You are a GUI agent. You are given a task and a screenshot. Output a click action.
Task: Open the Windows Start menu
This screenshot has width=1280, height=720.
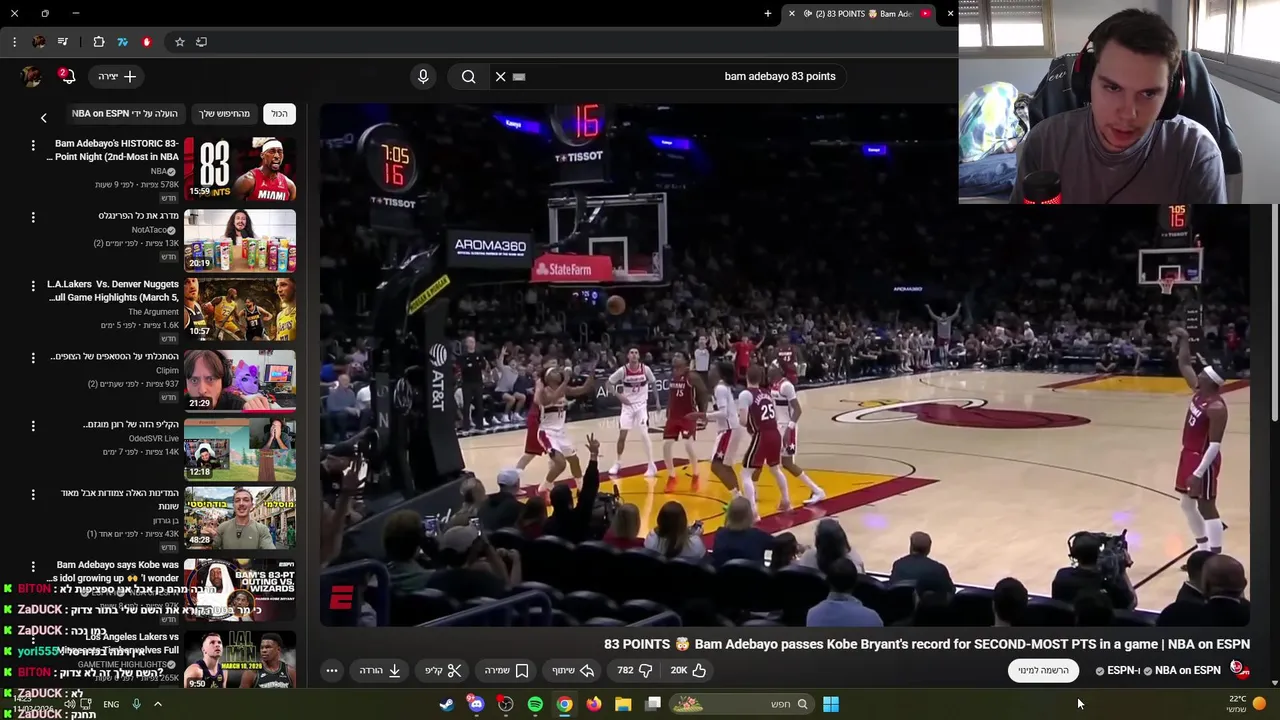(x=831, y=704)
